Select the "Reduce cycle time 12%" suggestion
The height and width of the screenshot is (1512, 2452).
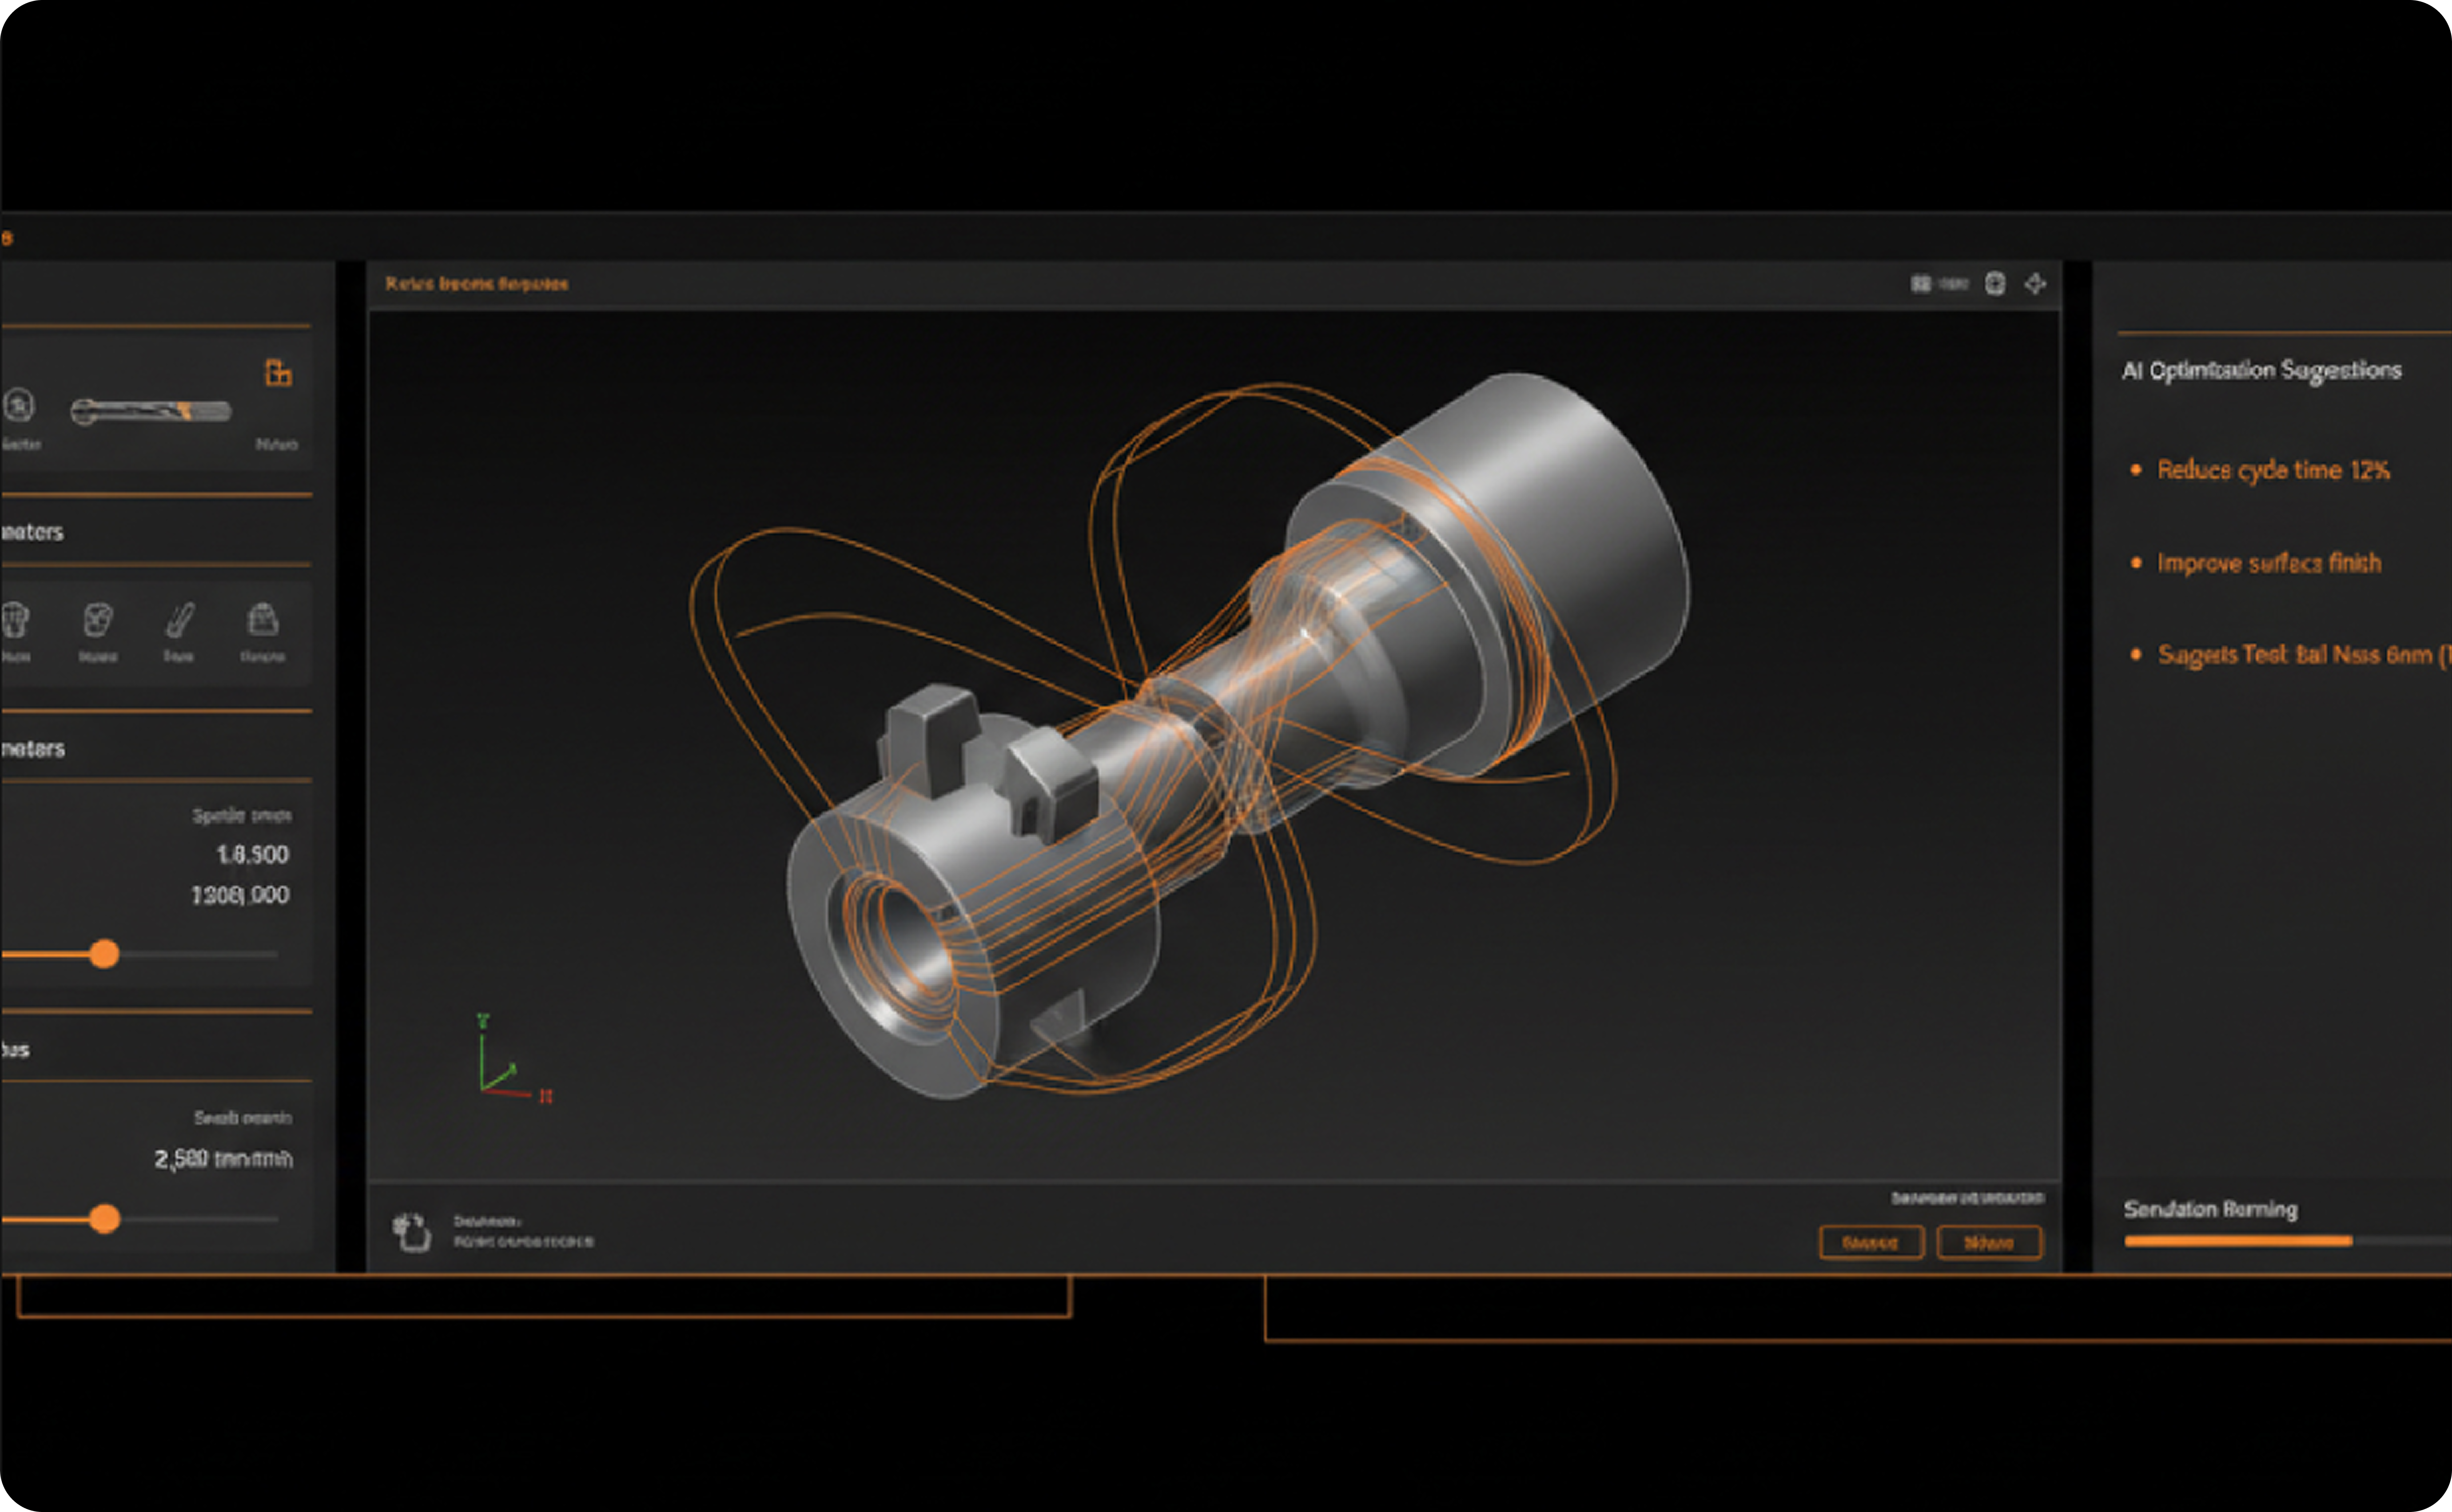(2273, 470)
